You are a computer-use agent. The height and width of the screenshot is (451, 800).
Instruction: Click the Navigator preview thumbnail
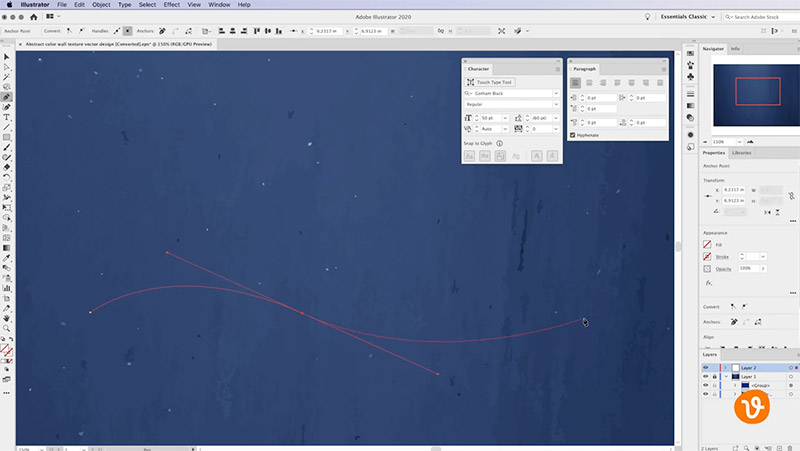[x=757, y=95]
